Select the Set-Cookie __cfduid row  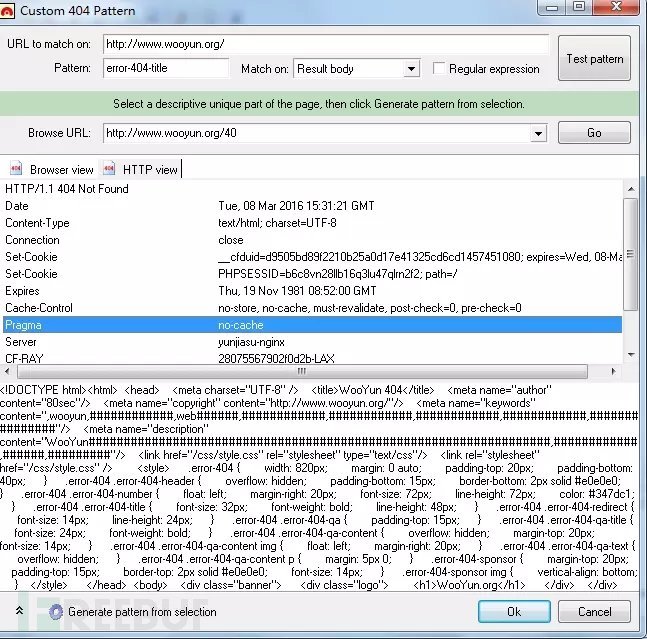click(x=312, y=257)
